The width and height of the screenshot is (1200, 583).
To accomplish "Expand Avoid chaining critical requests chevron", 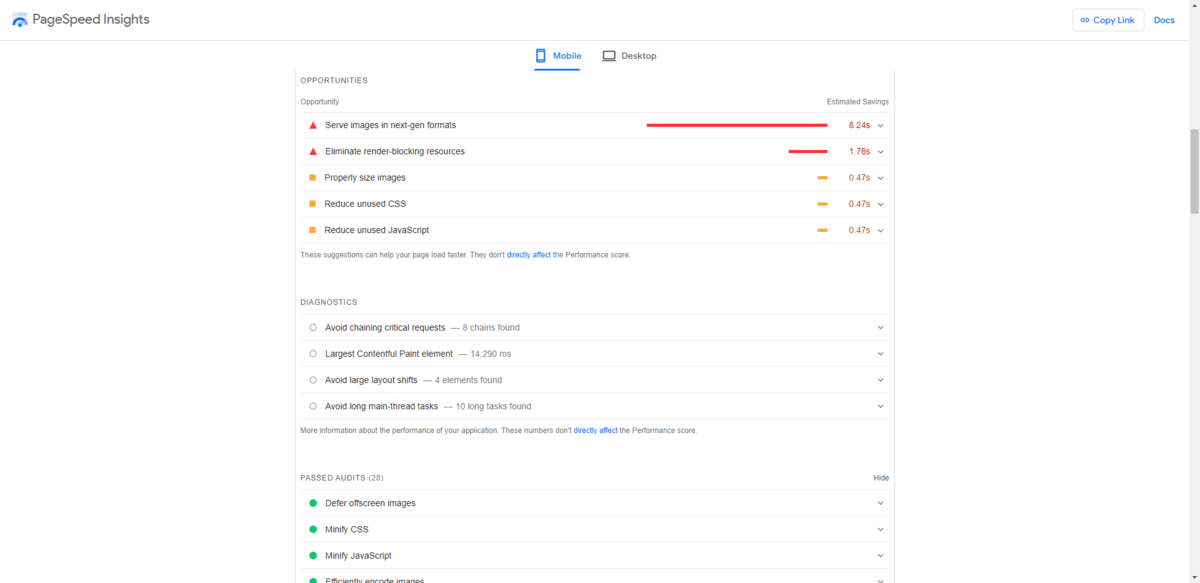I will [881, 327].
